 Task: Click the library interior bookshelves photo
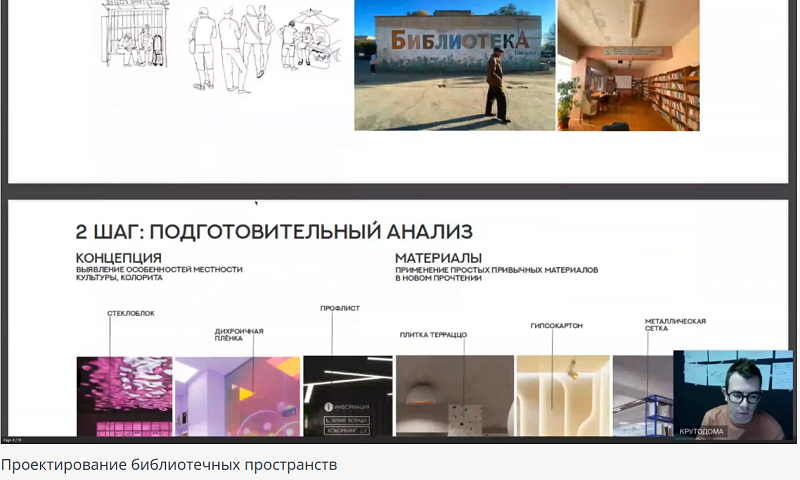[x=628, y=65]
